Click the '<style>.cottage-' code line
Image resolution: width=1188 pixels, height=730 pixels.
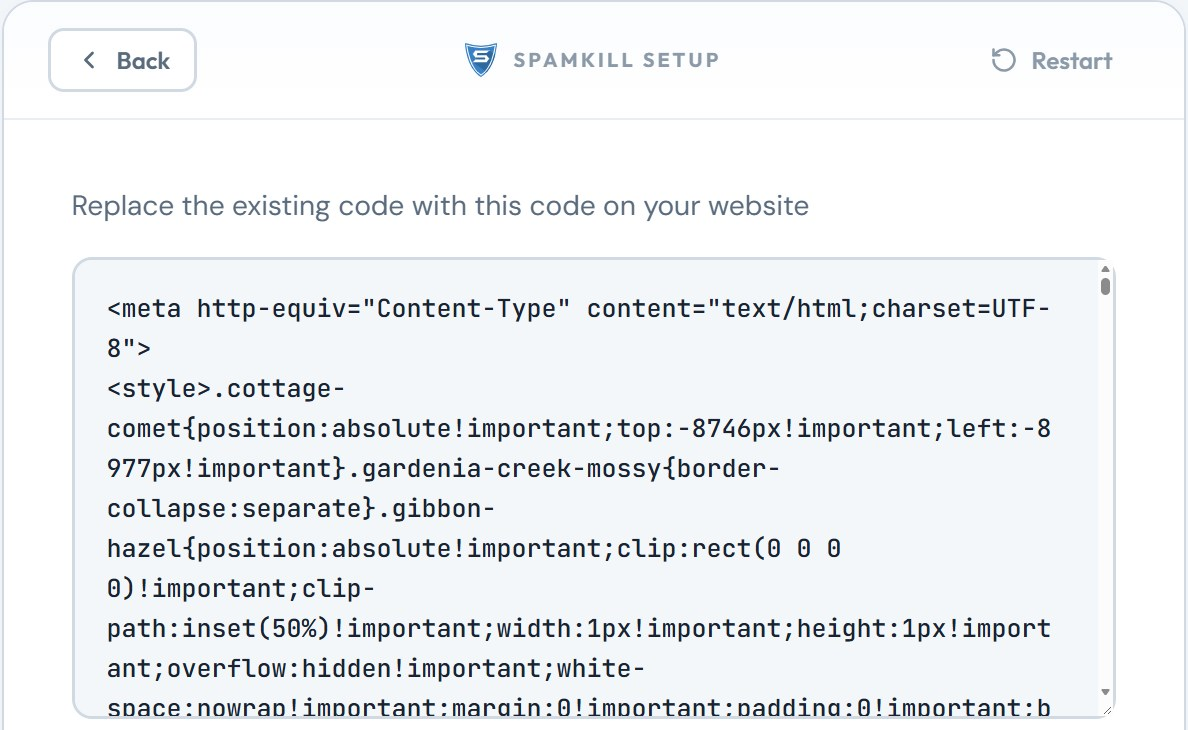click(x=226, y=389)
